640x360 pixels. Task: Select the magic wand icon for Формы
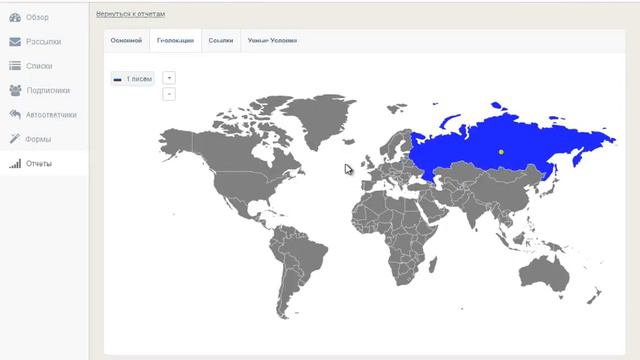[x=15, y=139]
